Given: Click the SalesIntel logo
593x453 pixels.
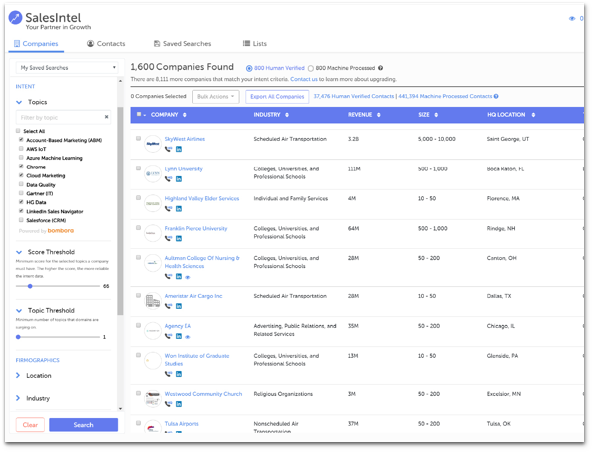Looking at the screenshot, I should point(50,21).
